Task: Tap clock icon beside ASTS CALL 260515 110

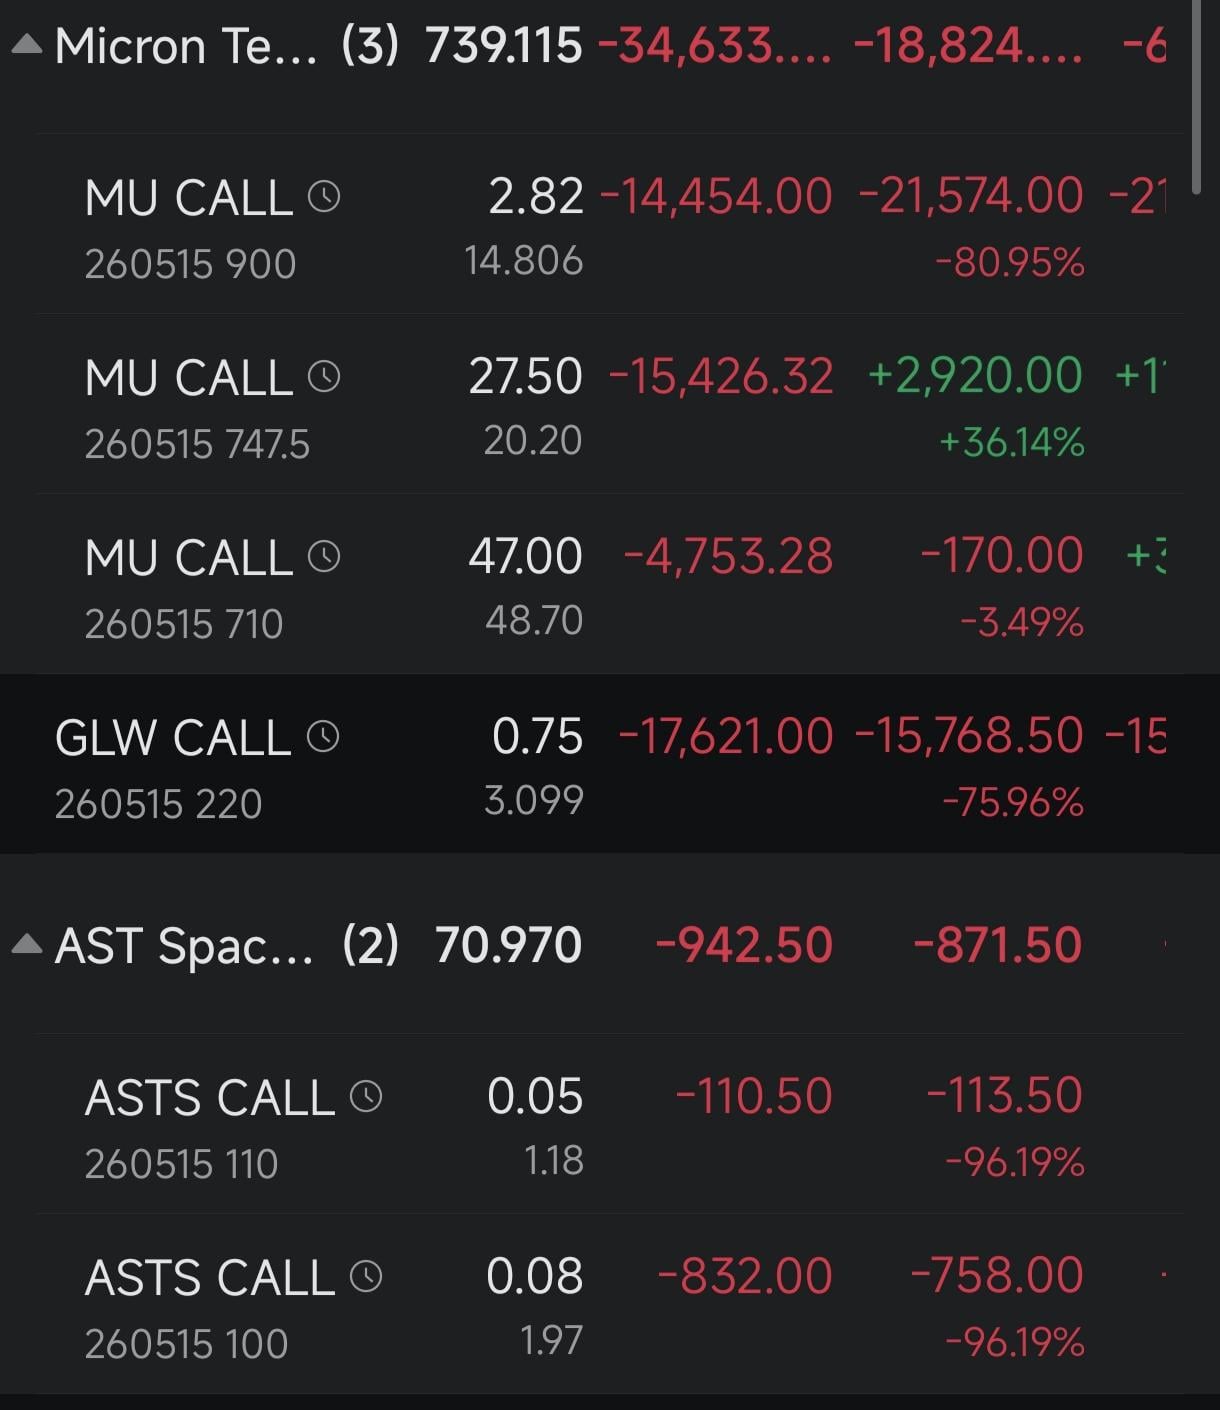Action: (x=366, y=1096)
